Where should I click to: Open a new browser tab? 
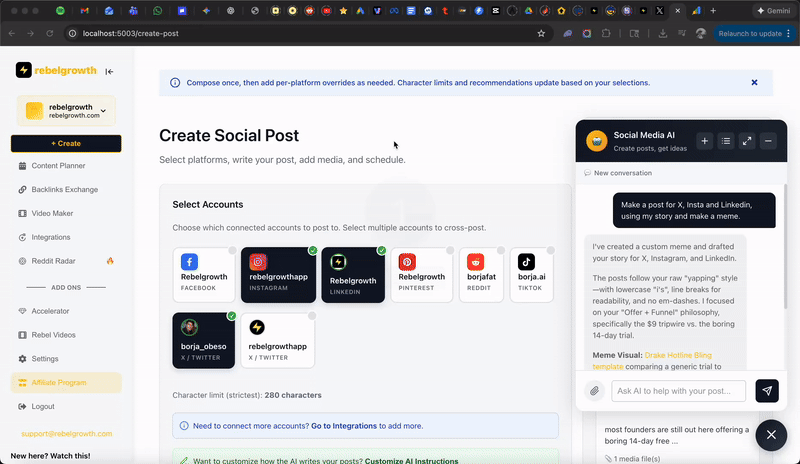tap(713, 11)
